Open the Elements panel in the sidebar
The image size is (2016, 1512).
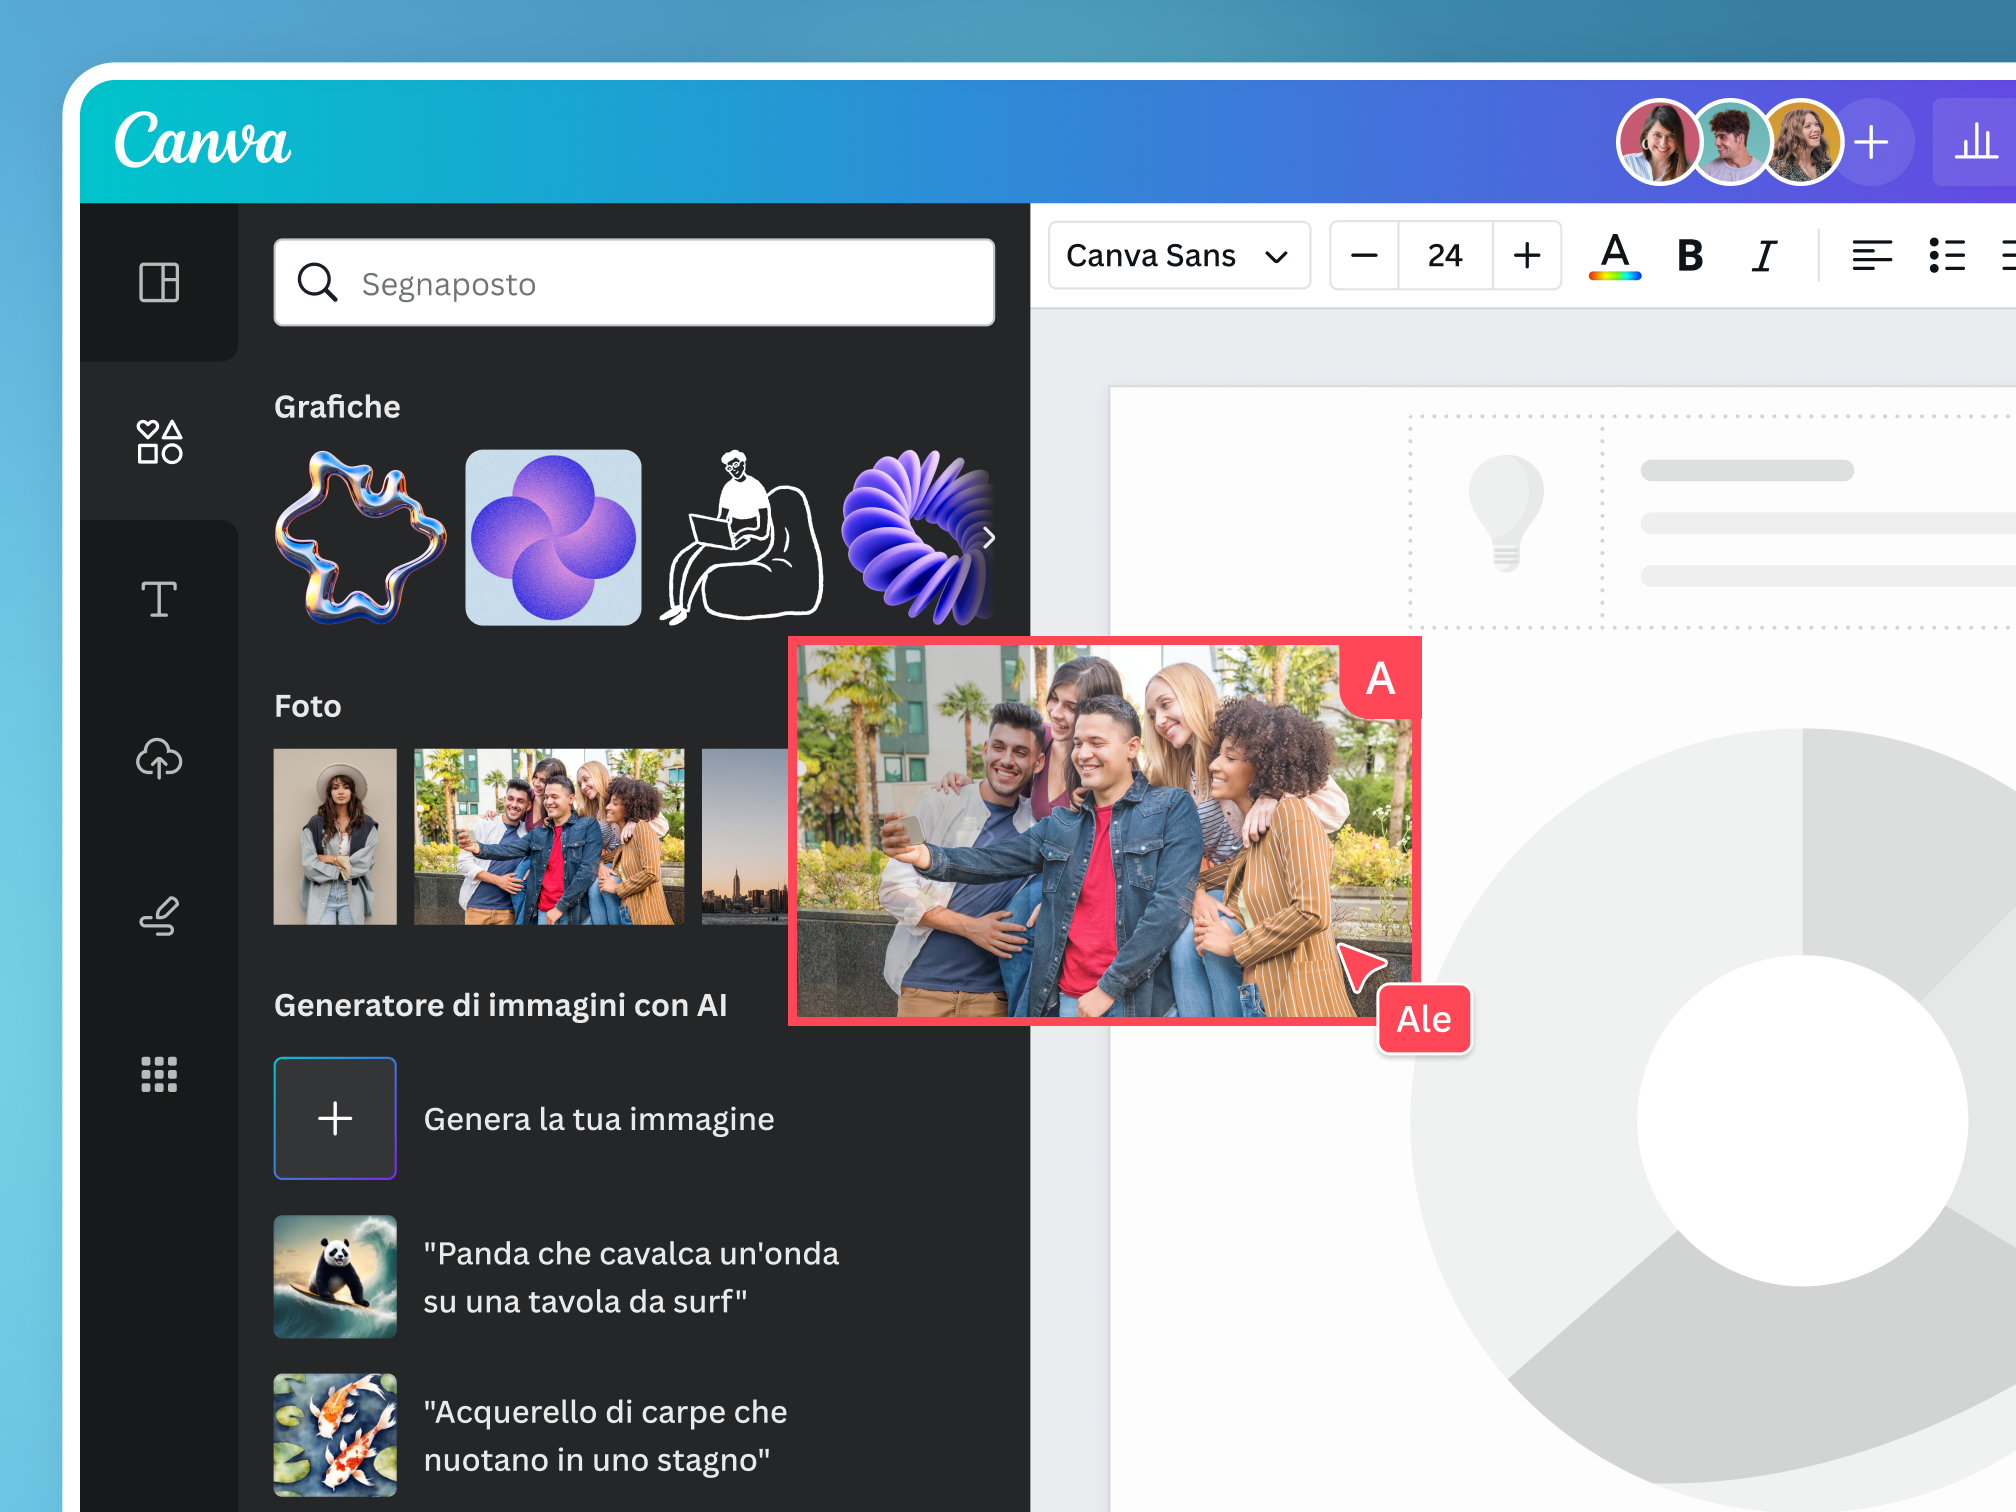point(158,440)
